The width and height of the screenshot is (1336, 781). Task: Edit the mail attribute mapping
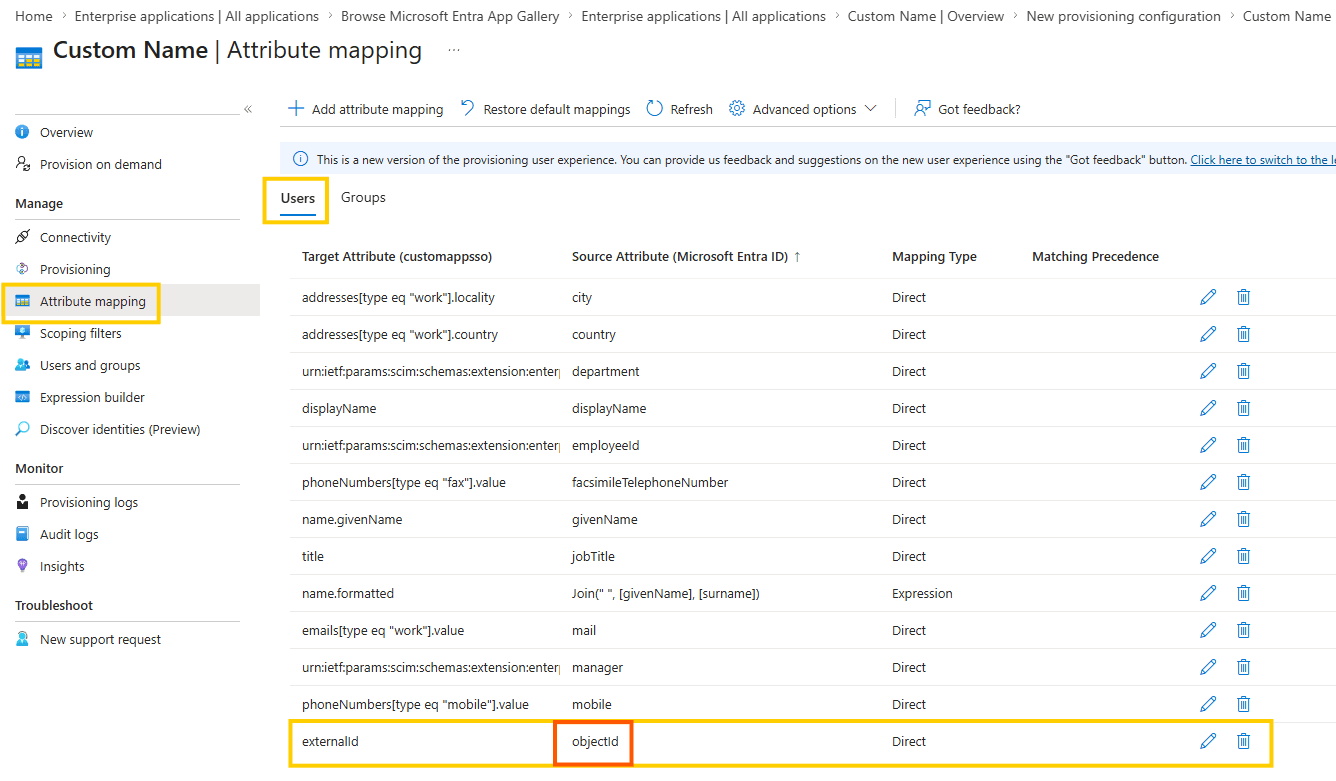[x=1208, y=630]
